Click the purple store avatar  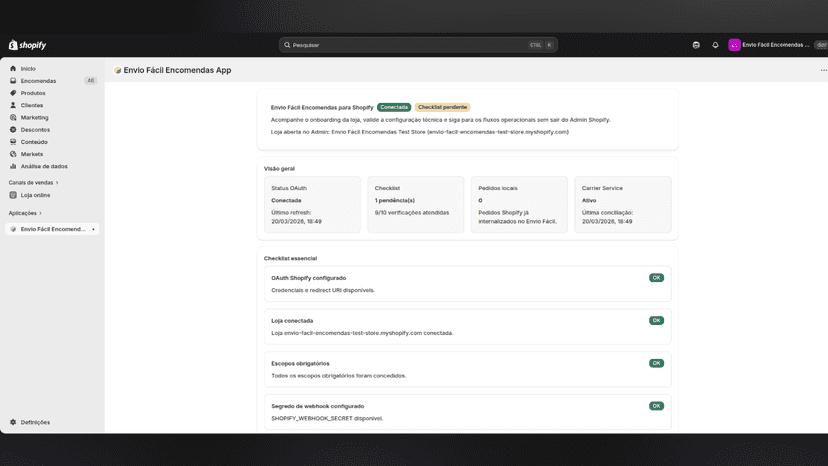[x=734, y=45]
